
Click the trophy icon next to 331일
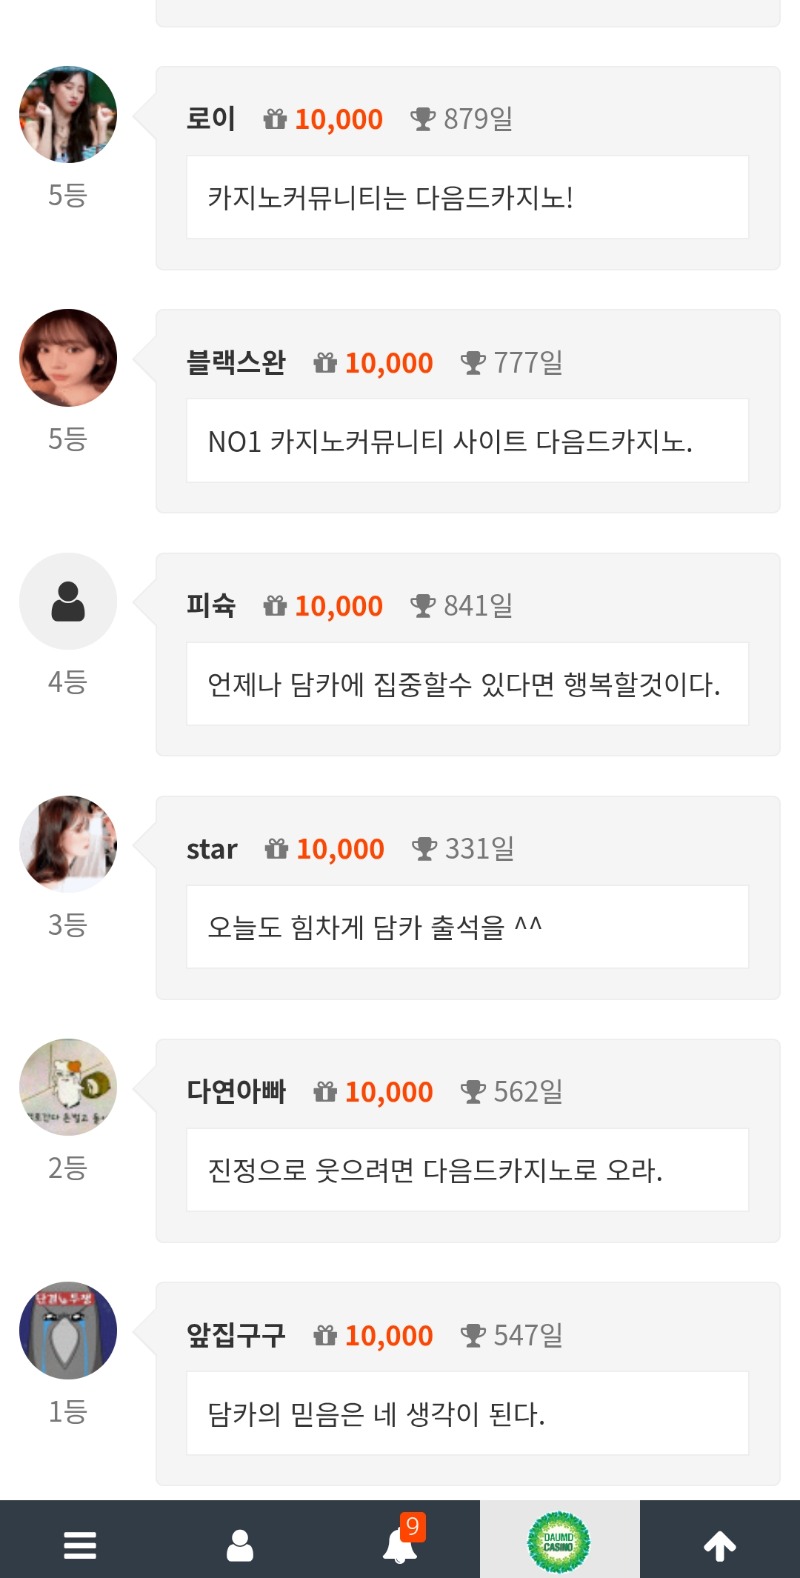click(425, 849)
